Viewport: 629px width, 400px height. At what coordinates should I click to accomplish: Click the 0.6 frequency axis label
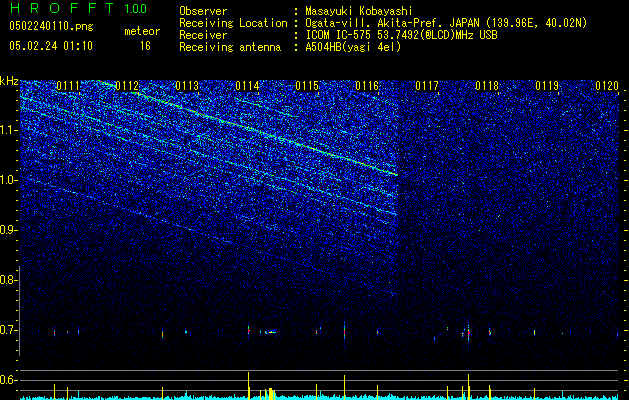7,380
